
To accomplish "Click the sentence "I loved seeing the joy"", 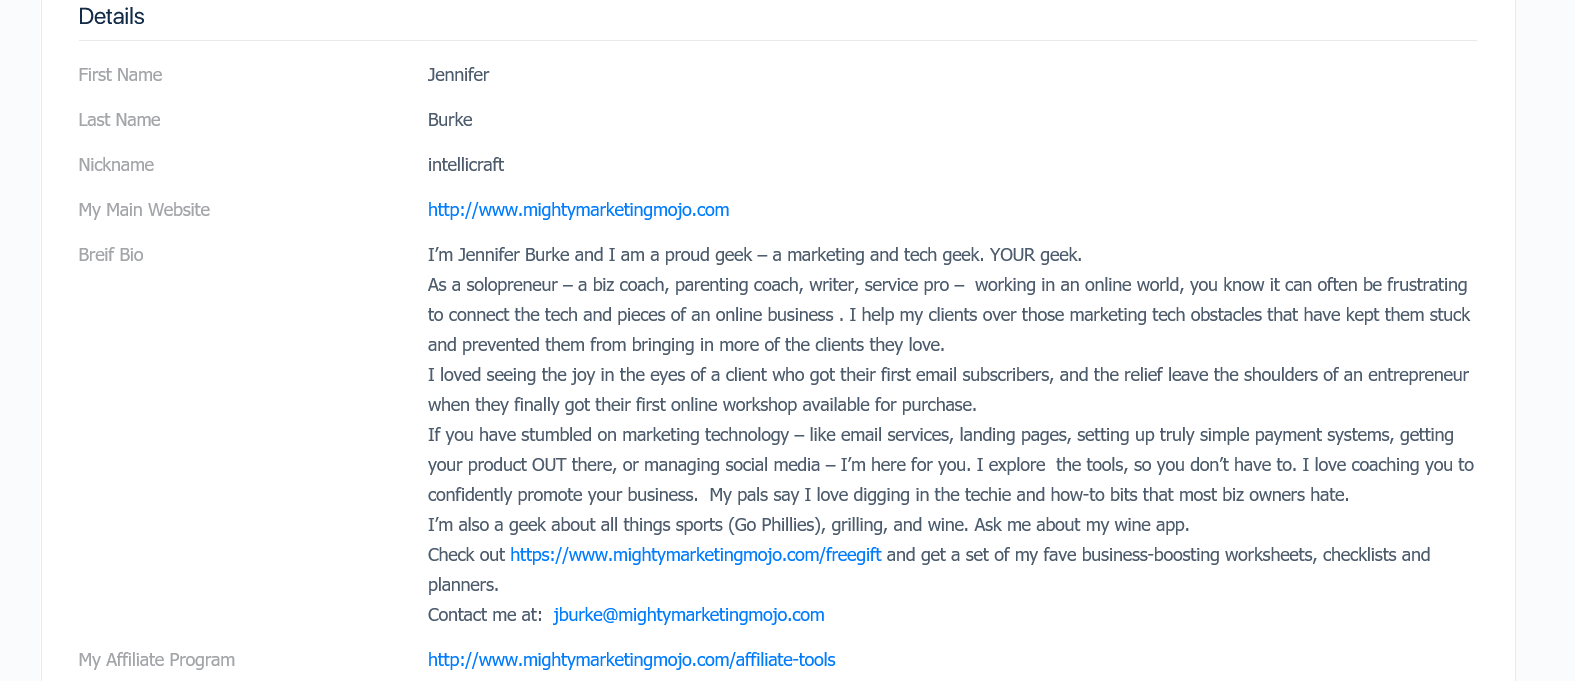I will point(948,390).
